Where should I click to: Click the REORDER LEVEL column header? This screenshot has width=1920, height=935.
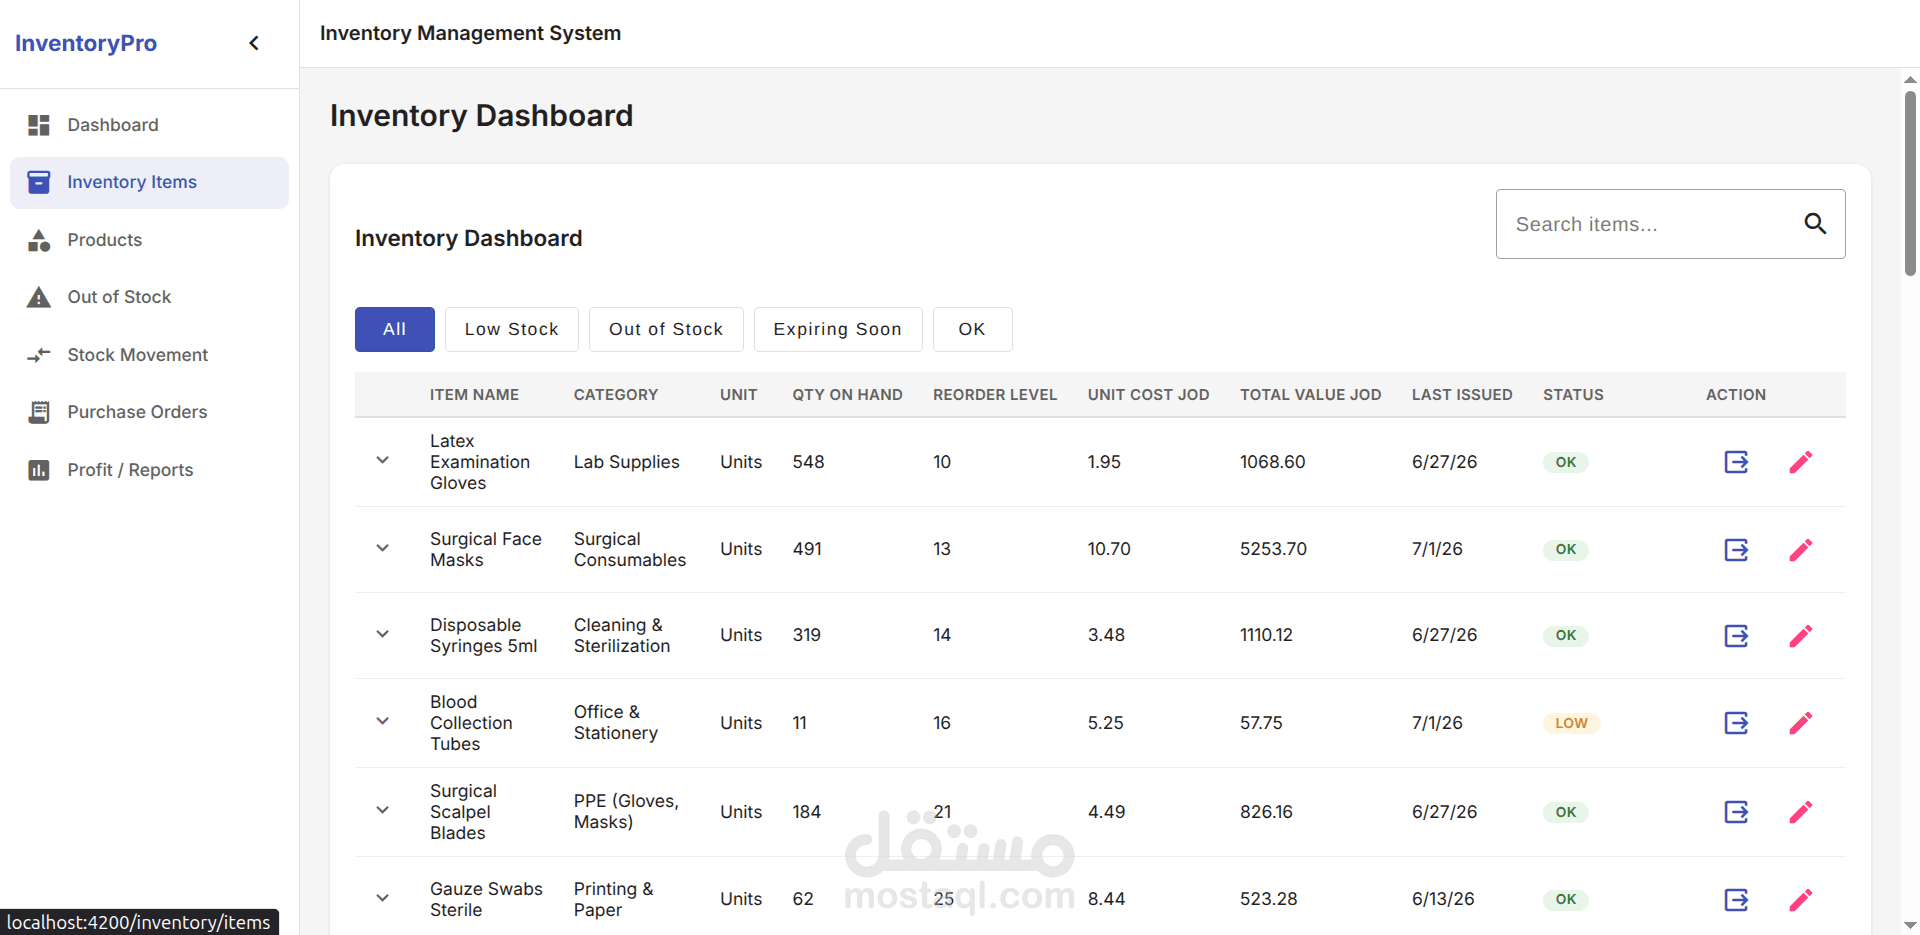point(995,395)
